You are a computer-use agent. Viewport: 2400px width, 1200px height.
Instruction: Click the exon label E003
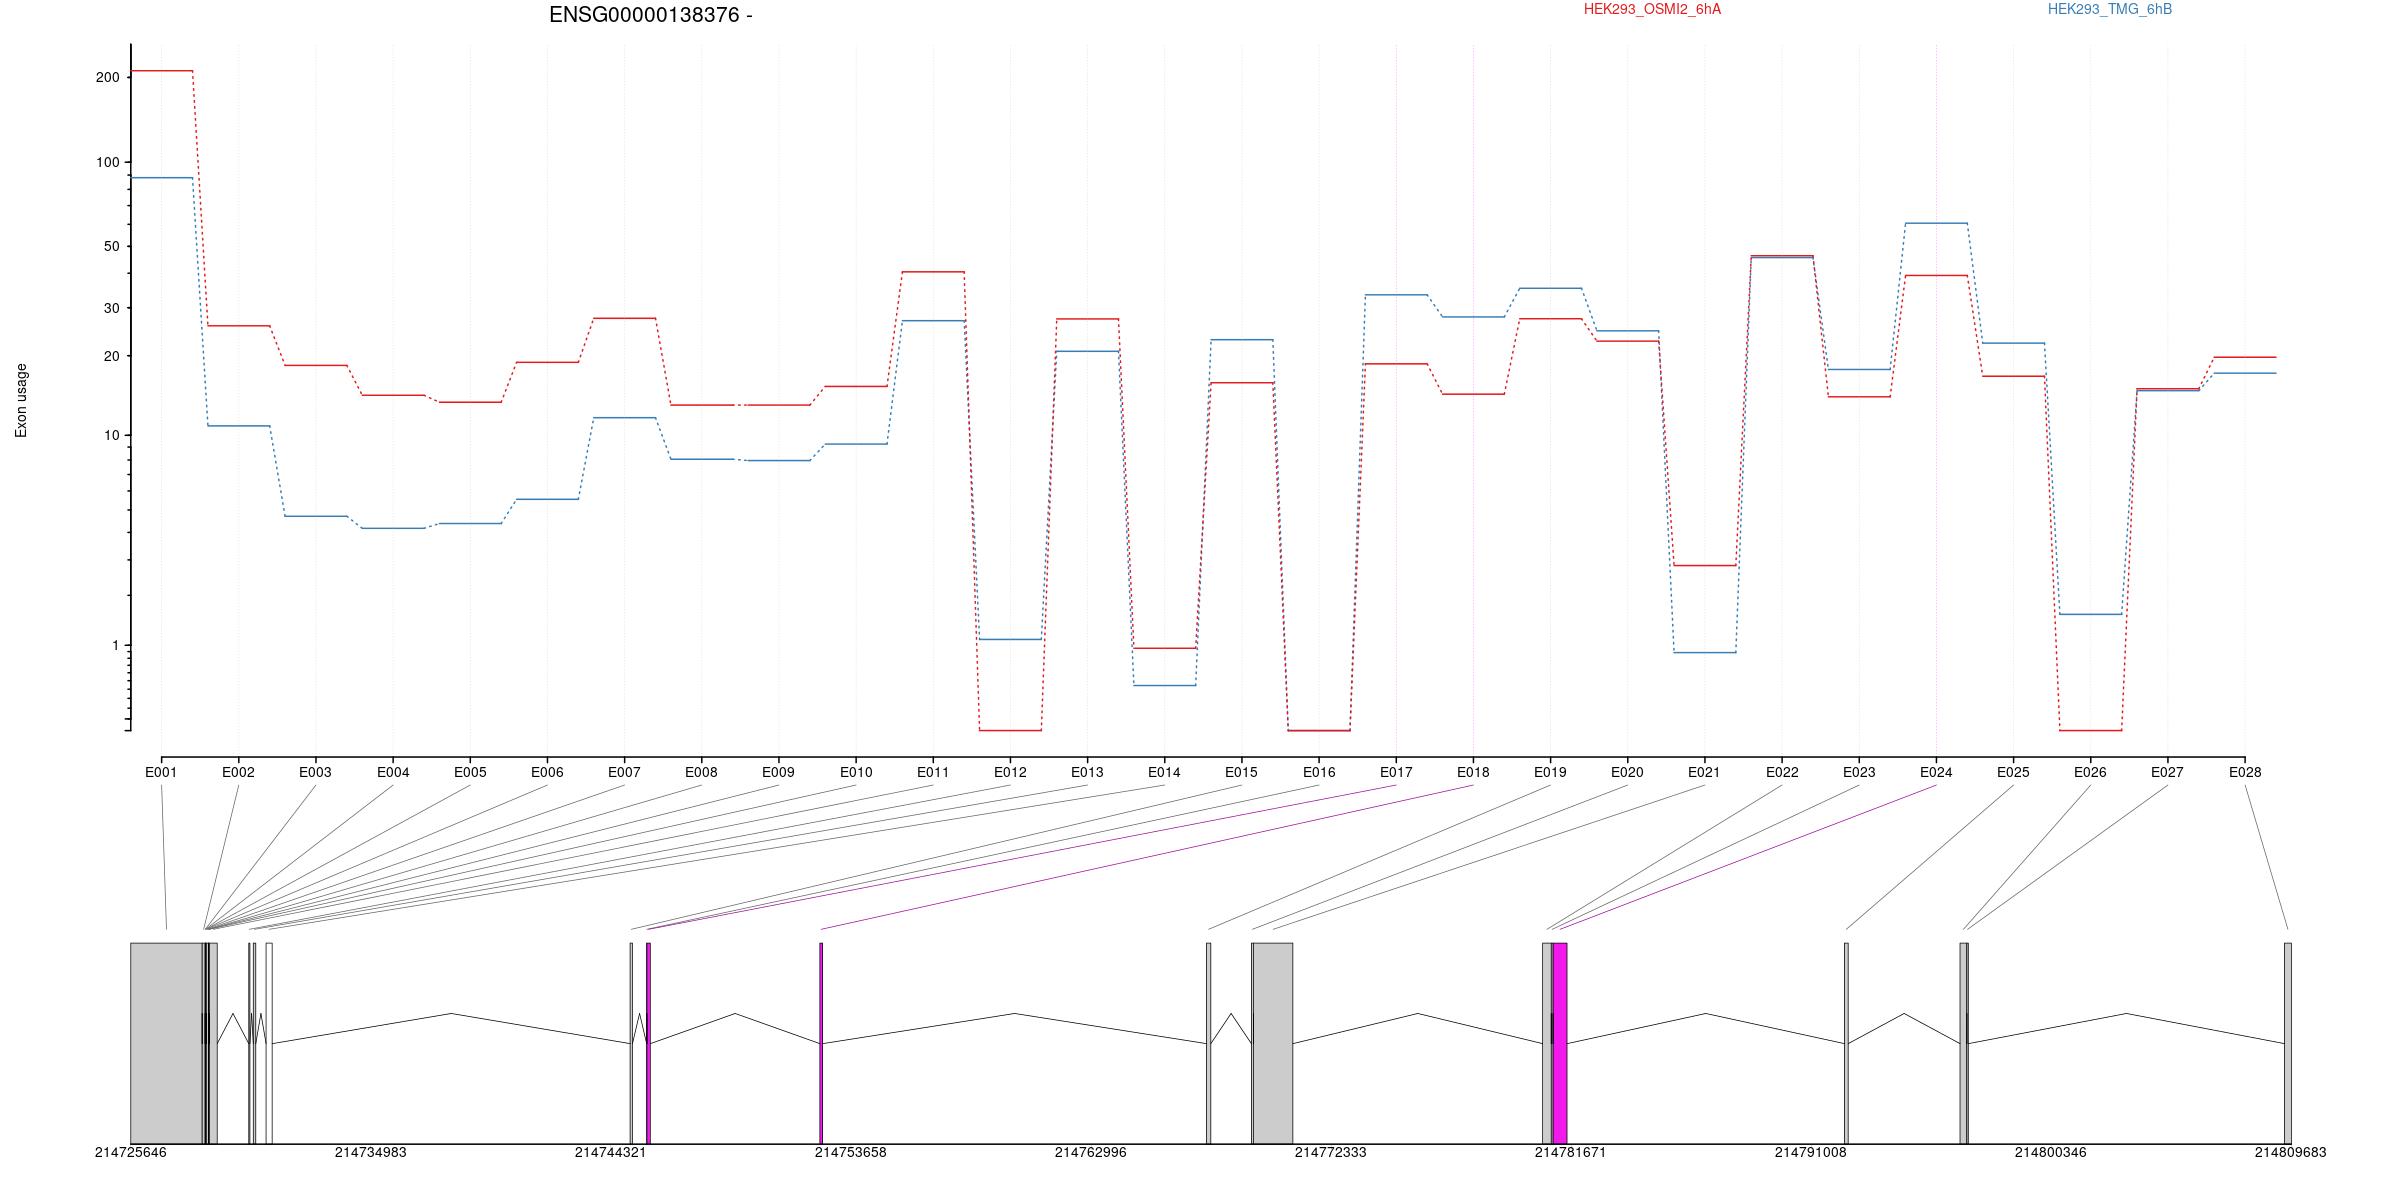[x=315, y=772]
